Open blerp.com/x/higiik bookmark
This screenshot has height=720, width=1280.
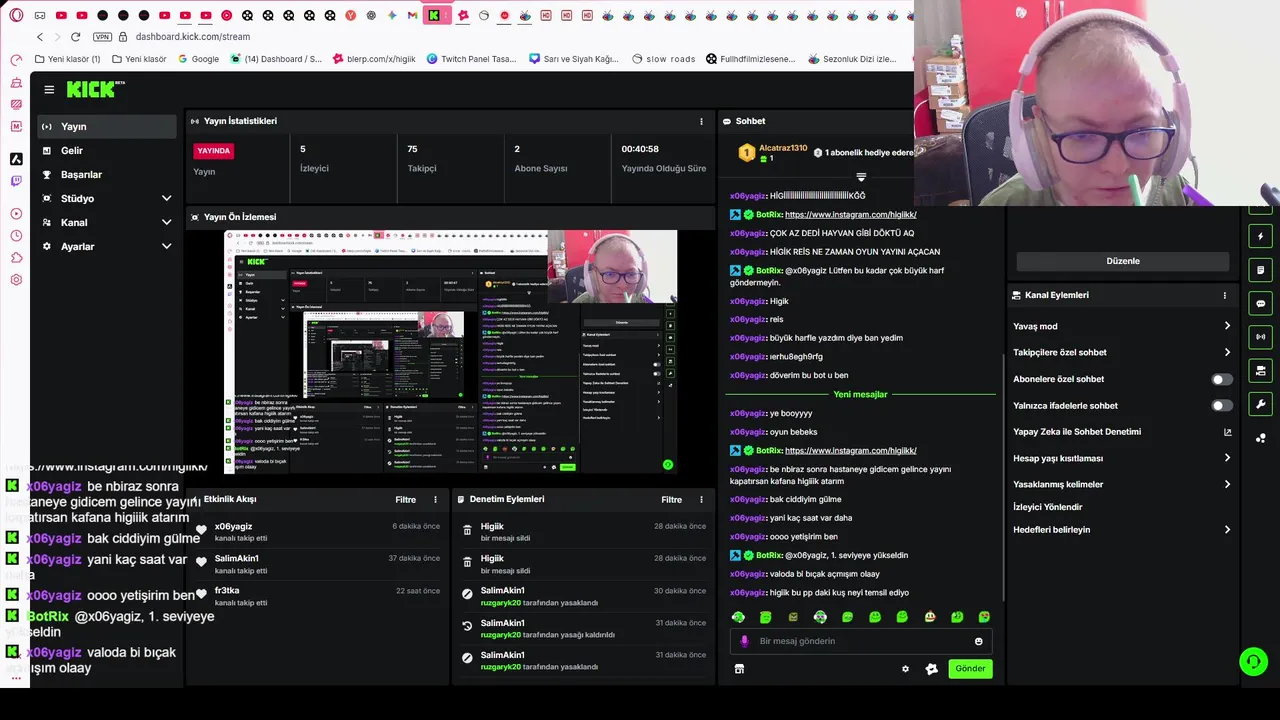click(374, 59)
